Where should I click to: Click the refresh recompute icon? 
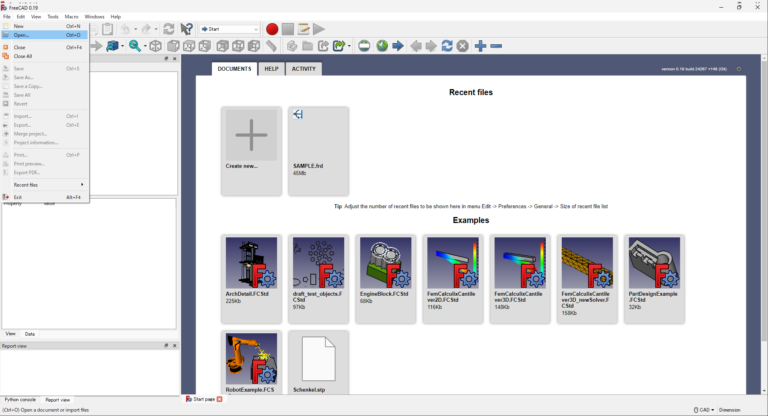(168, 29)
